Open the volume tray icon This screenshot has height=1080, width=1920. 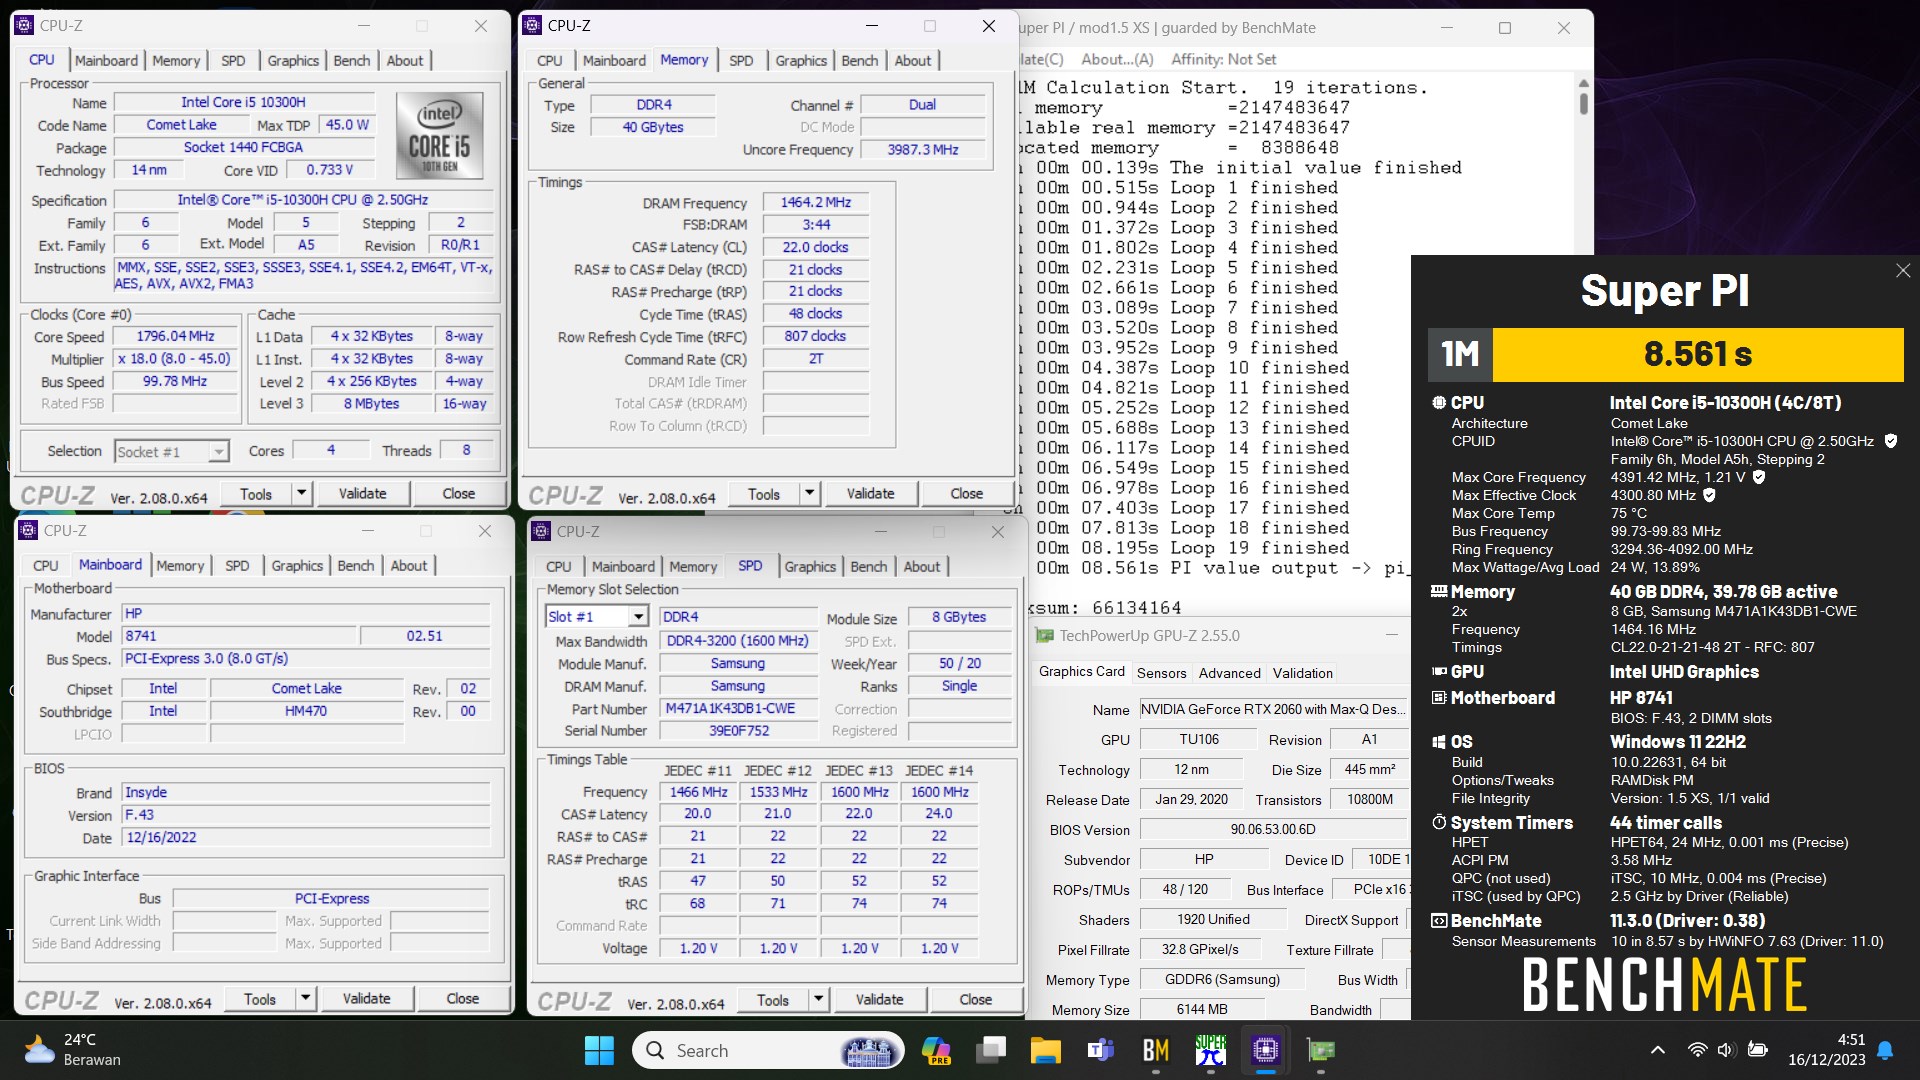coord(1725,1050)
